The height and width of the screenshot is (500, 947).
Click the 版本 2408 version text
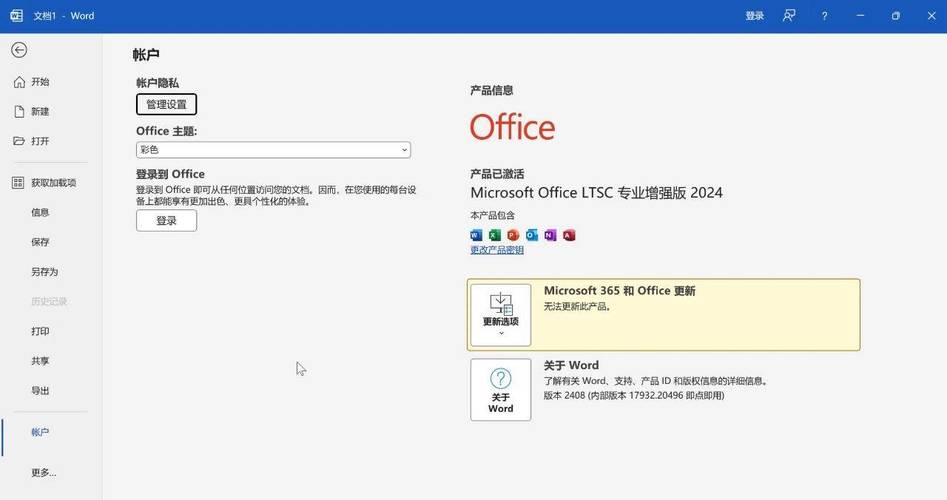634,396
